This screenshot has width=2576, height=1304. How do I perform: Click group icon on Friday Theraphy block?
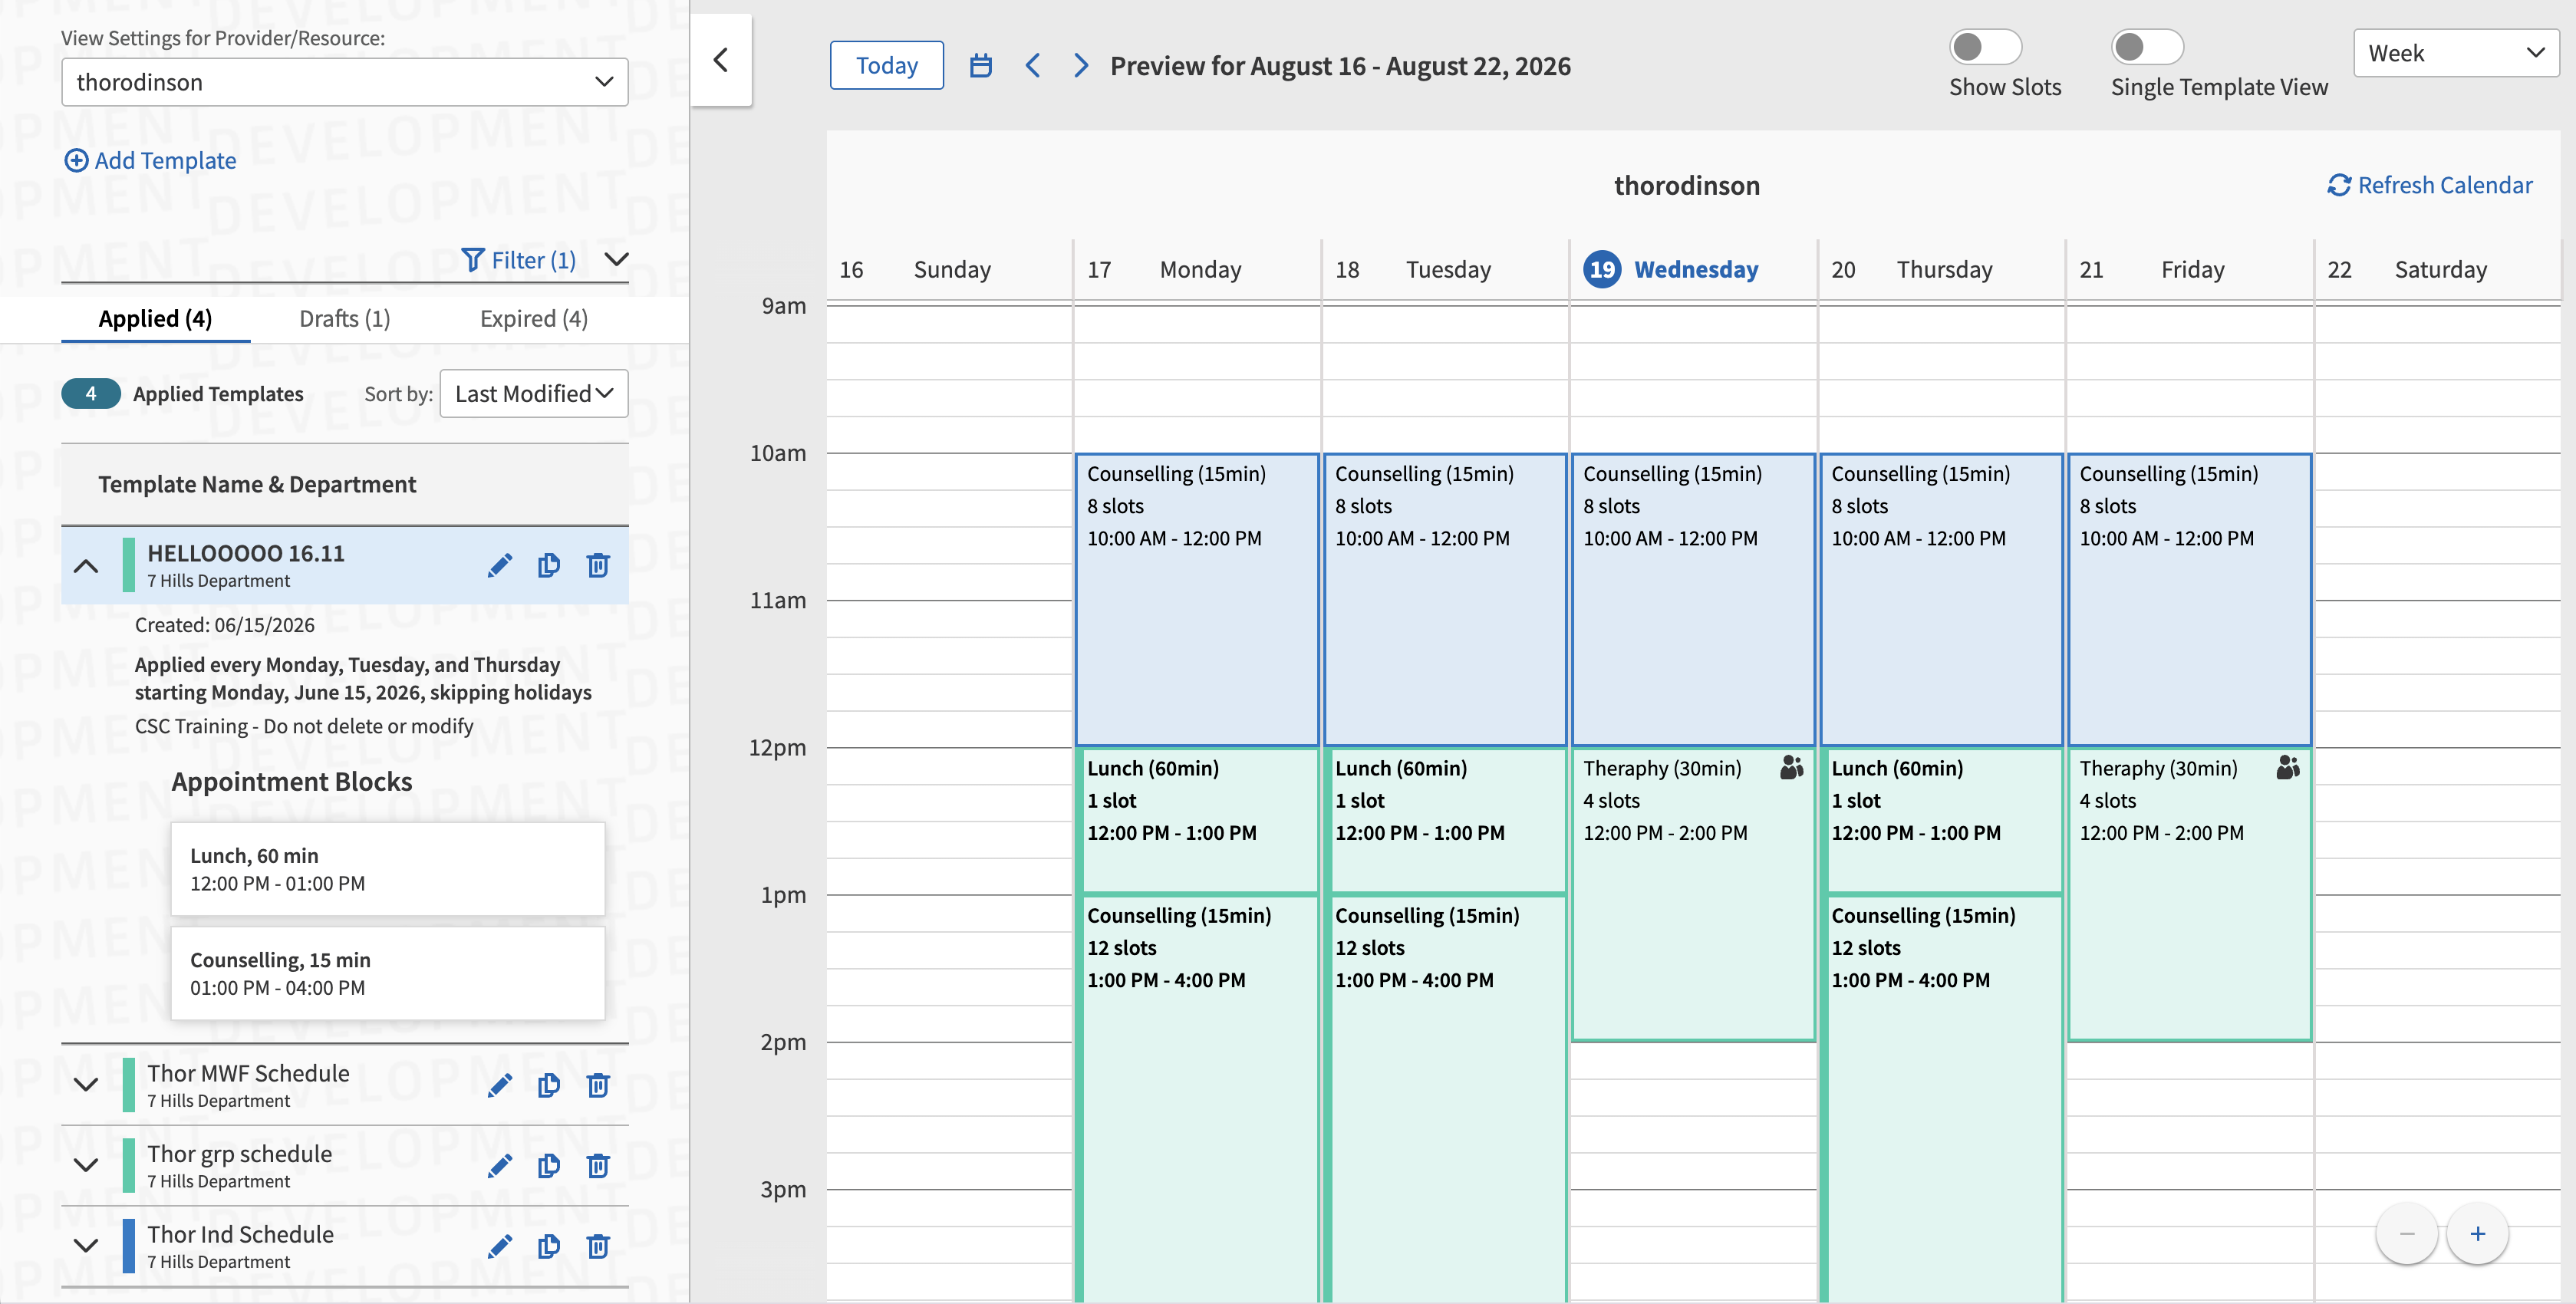tap(2288, 768)
